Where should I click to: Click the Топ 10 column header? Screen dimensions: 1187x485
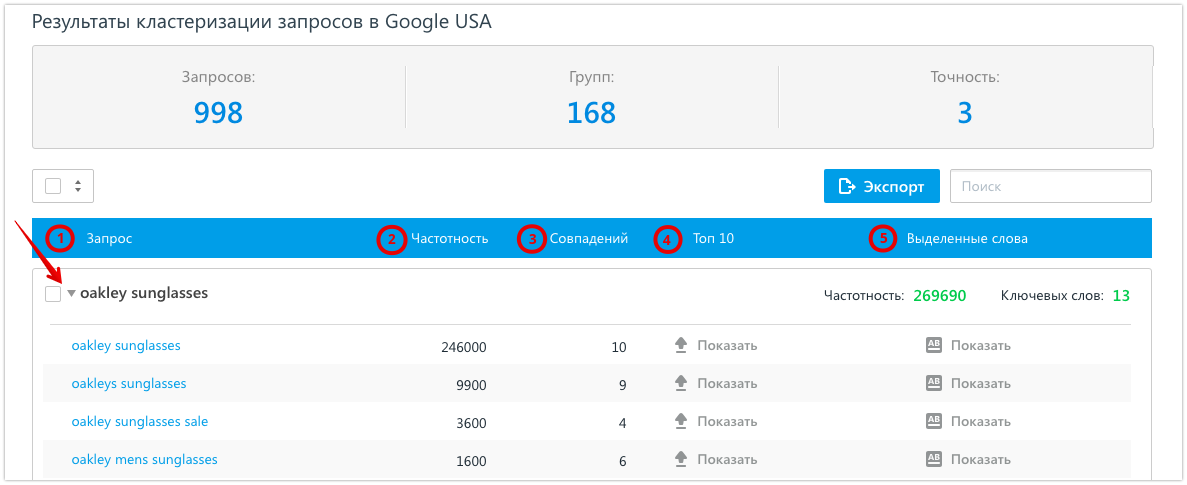click(x=713, y=239)
